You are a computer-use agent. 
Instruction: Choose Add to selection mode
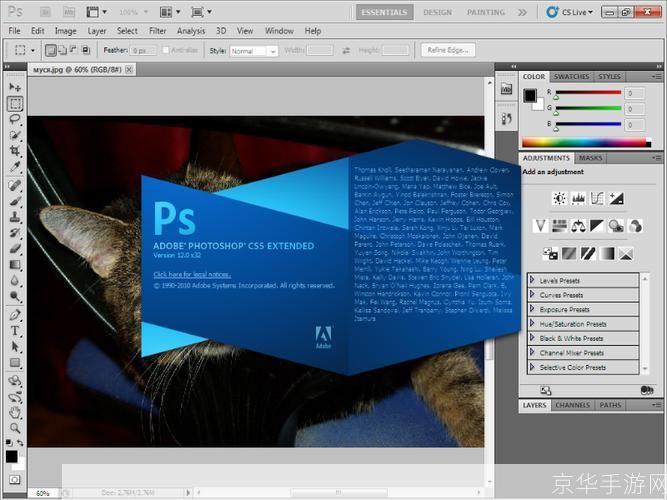62,50
